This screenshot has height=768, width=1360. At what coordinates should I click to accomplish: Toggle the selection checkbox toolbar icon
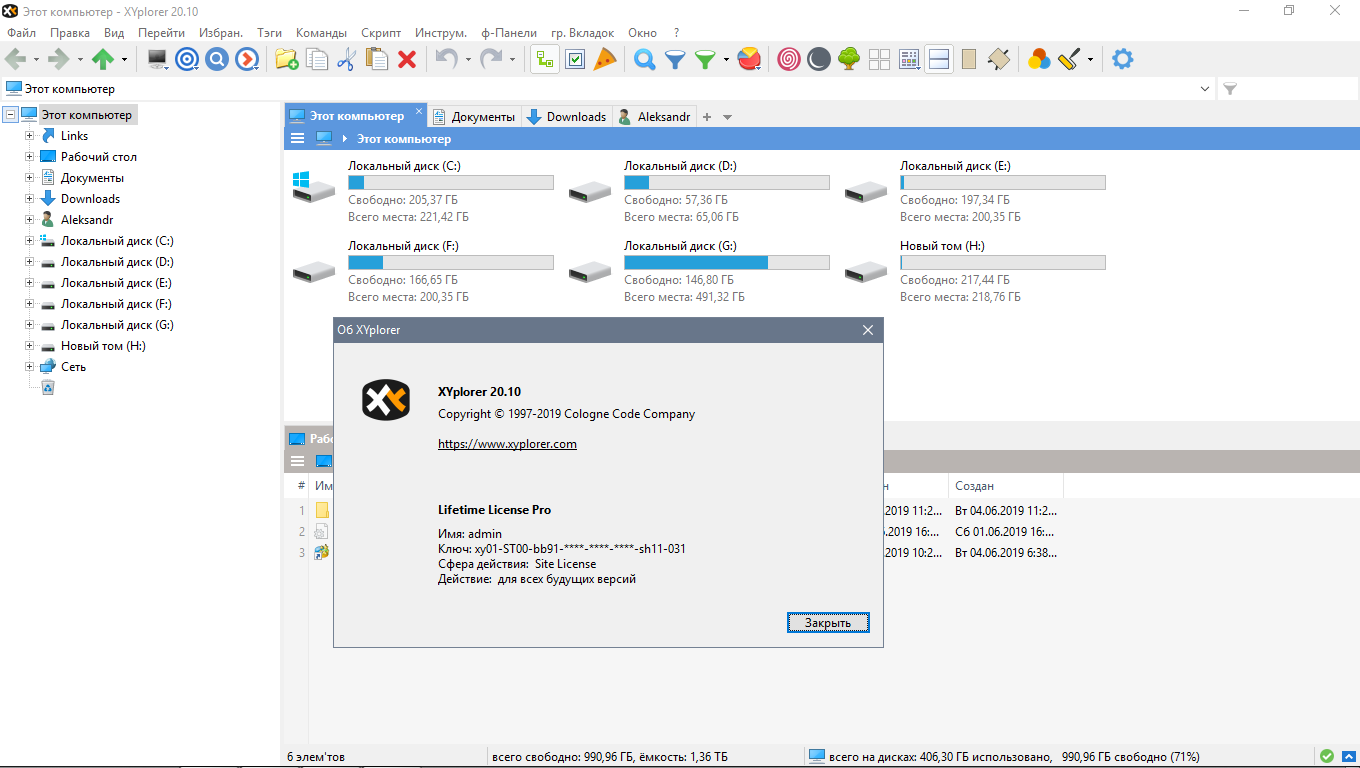575,60
